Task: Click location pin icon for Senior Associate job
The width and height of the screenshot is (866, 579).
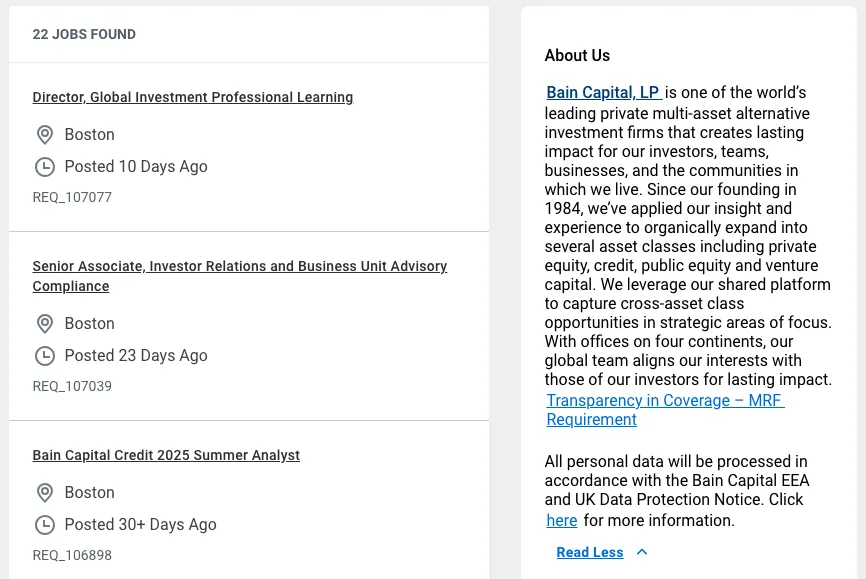Action: tap(45, 324)
